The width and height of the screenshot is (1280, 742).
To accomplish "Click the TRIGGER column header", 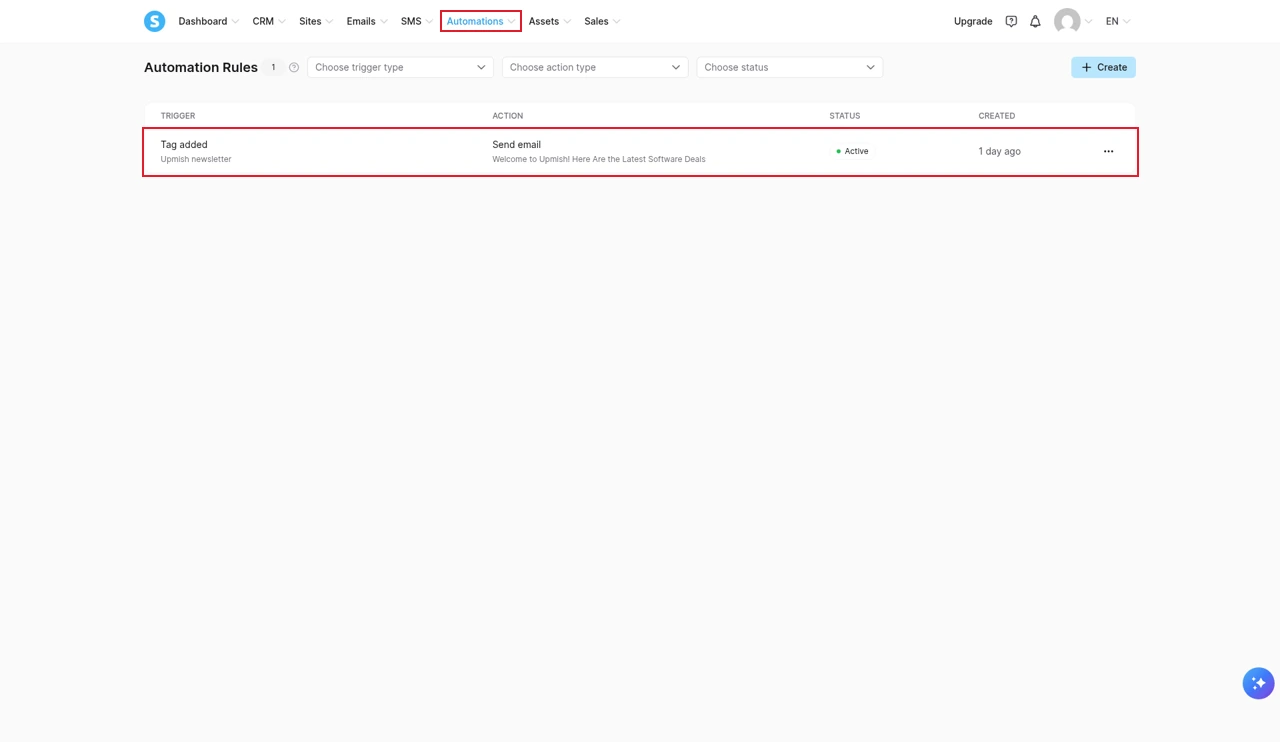I will coord(178,116).
